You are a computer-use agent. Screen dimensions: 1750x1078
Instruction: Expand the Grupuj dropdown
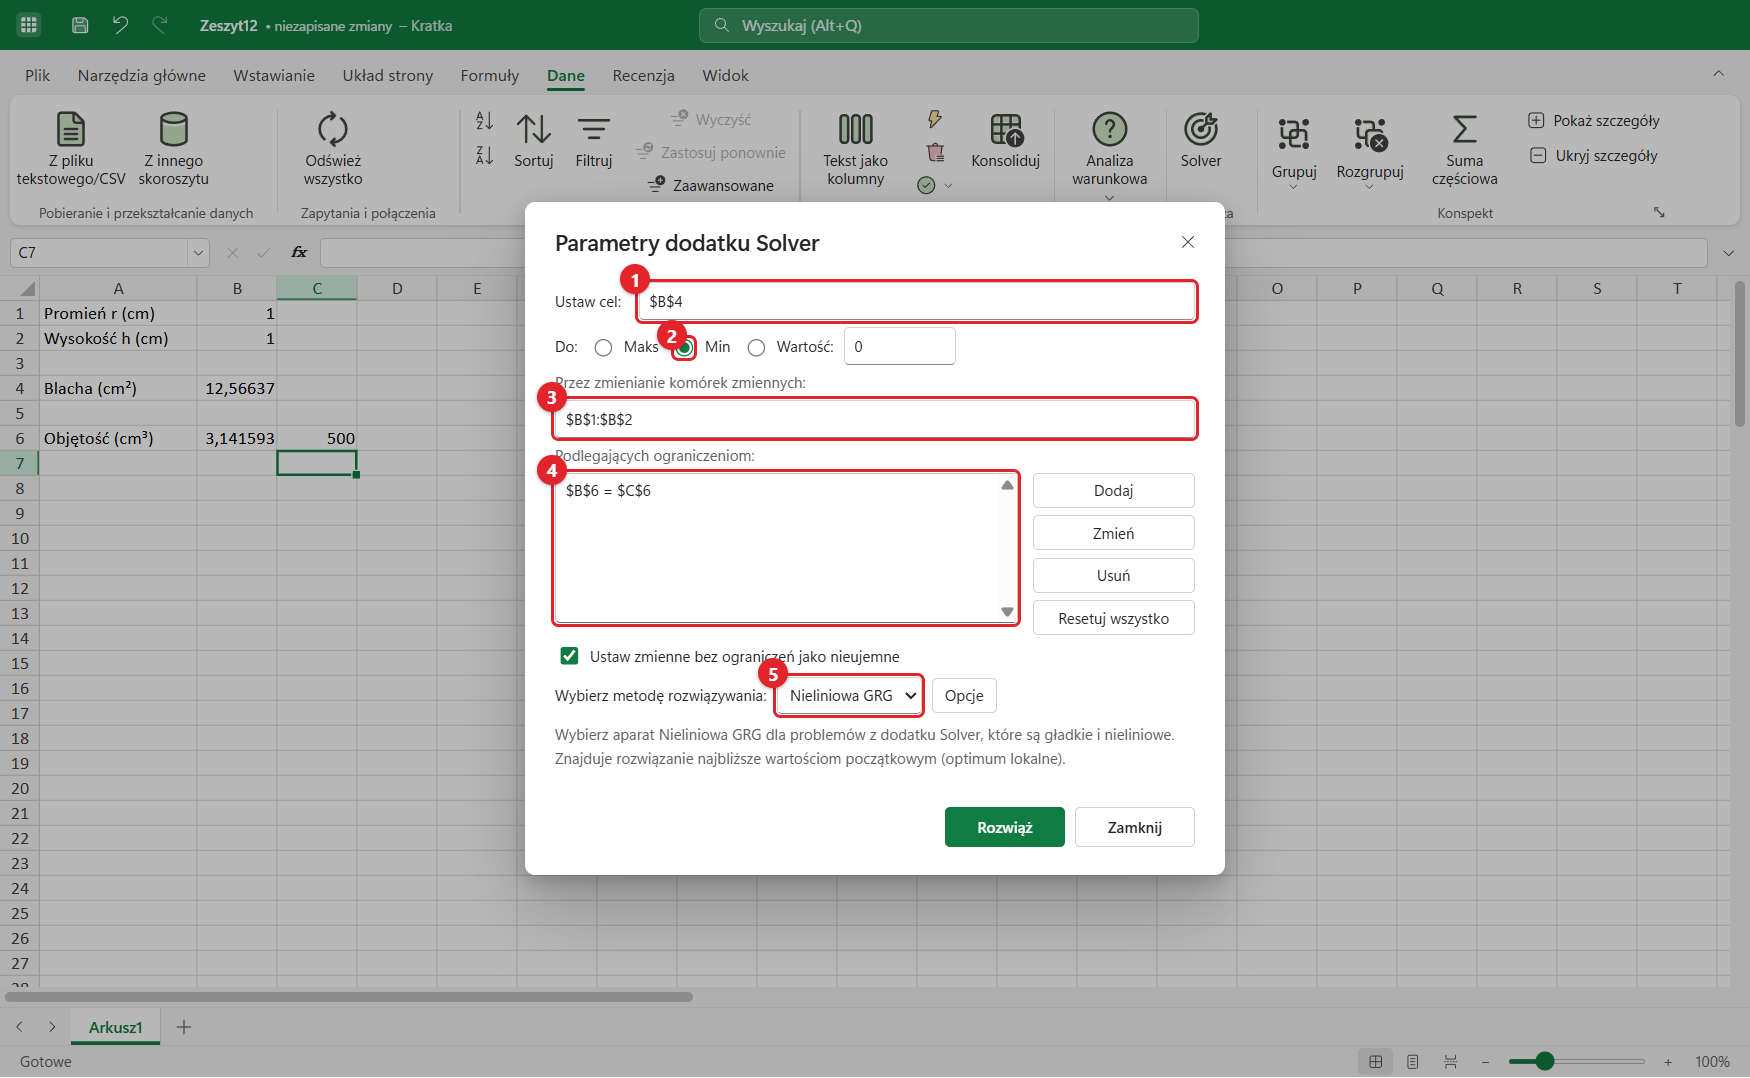click(x=1294, y=187)
